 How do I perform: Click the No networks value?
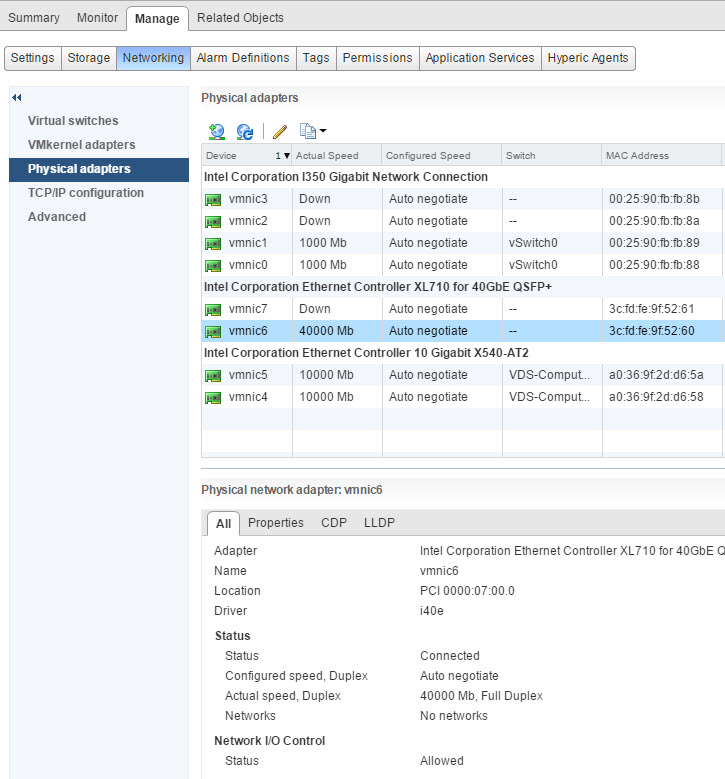tap(454, 715)
